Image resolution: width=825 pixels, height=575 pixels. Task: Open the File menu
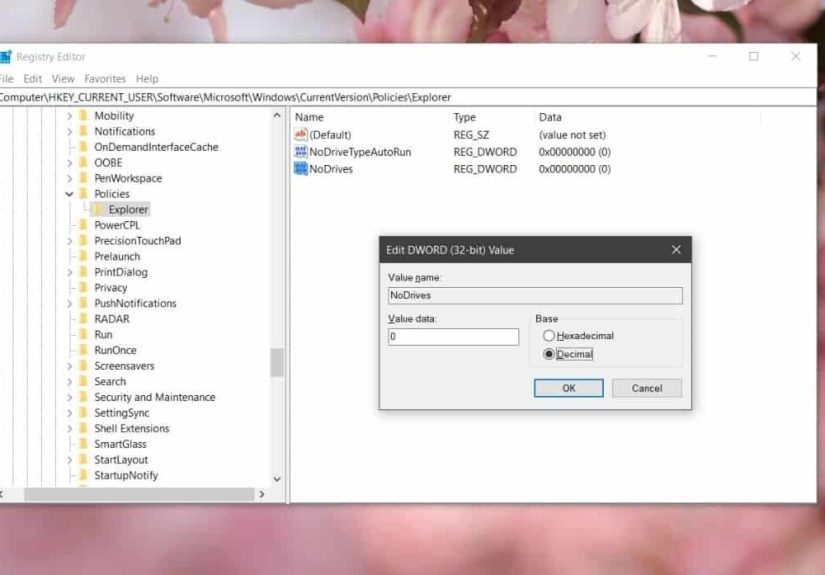[x=6, y=78]
